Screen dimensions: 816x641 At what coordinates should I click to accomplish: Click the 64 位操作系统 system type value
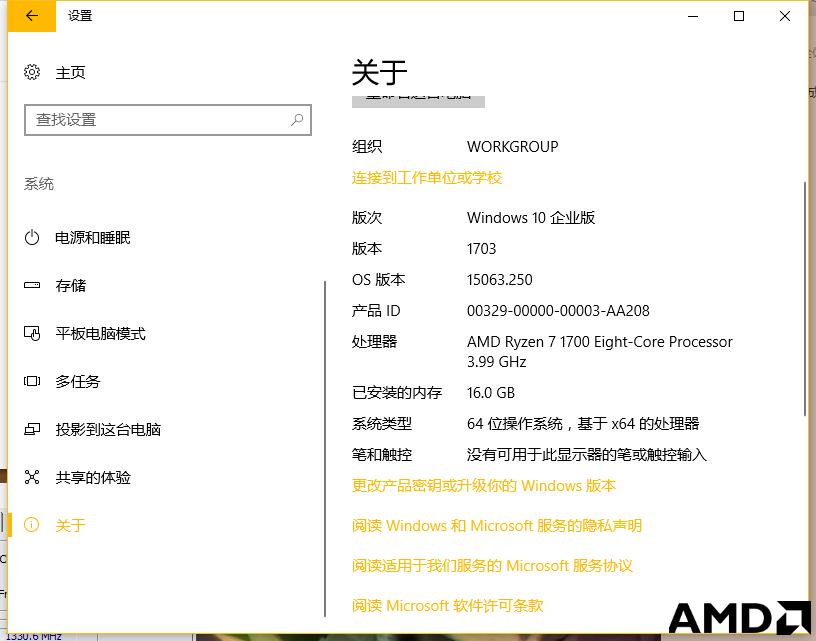(x=583, y=424)
